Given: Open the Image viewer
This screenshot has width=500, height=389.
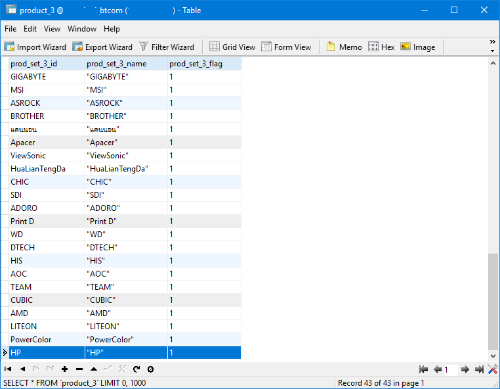Looking at the screenshot, I should [x=418, y=47].
